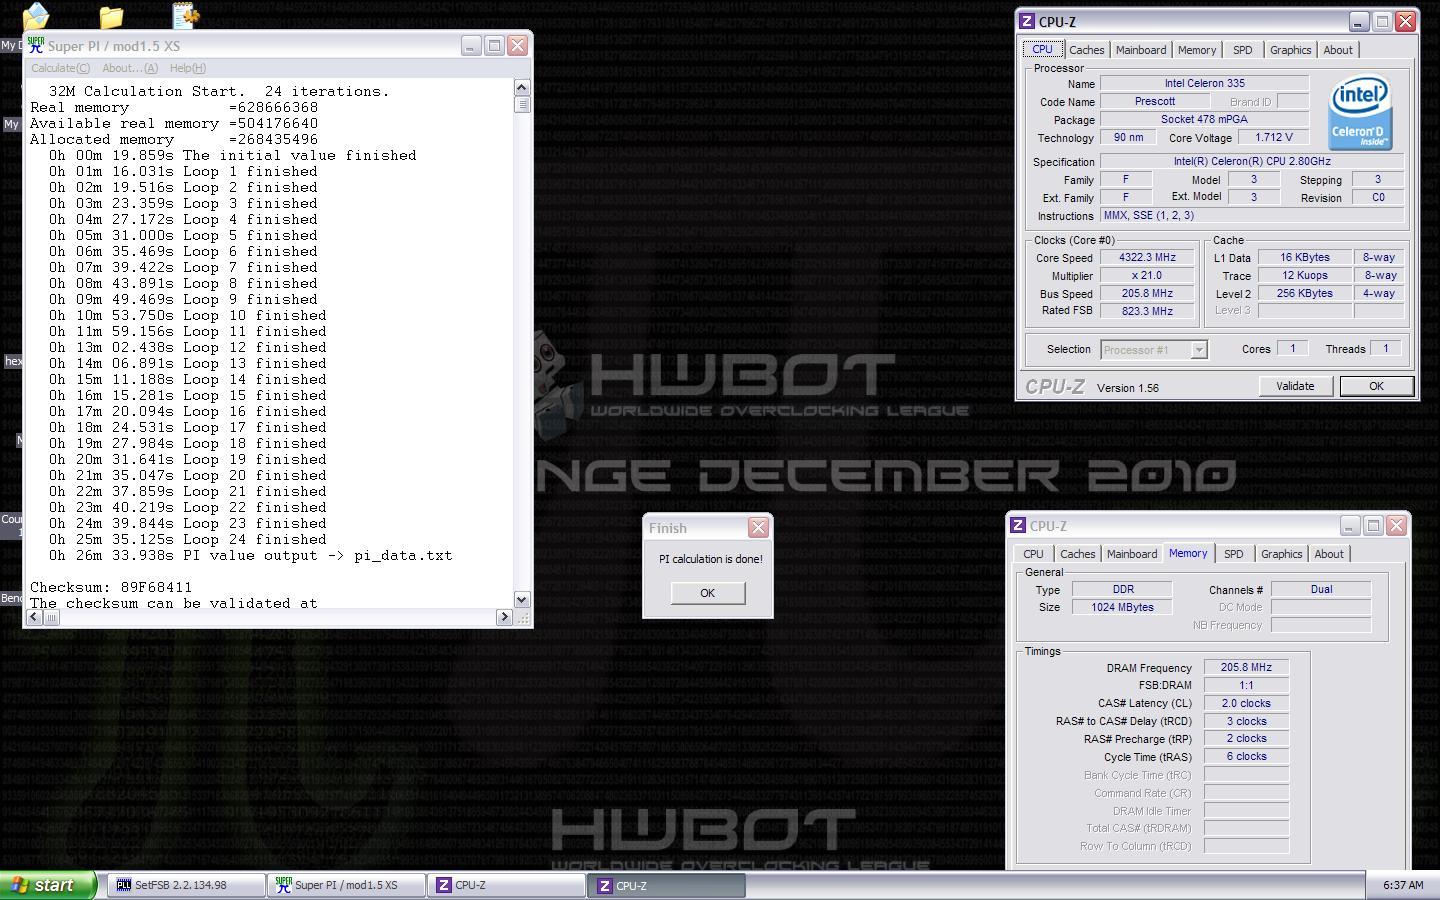Open the Help menu in Super PI
The image size is (1440, 900).
pos(187,68)
